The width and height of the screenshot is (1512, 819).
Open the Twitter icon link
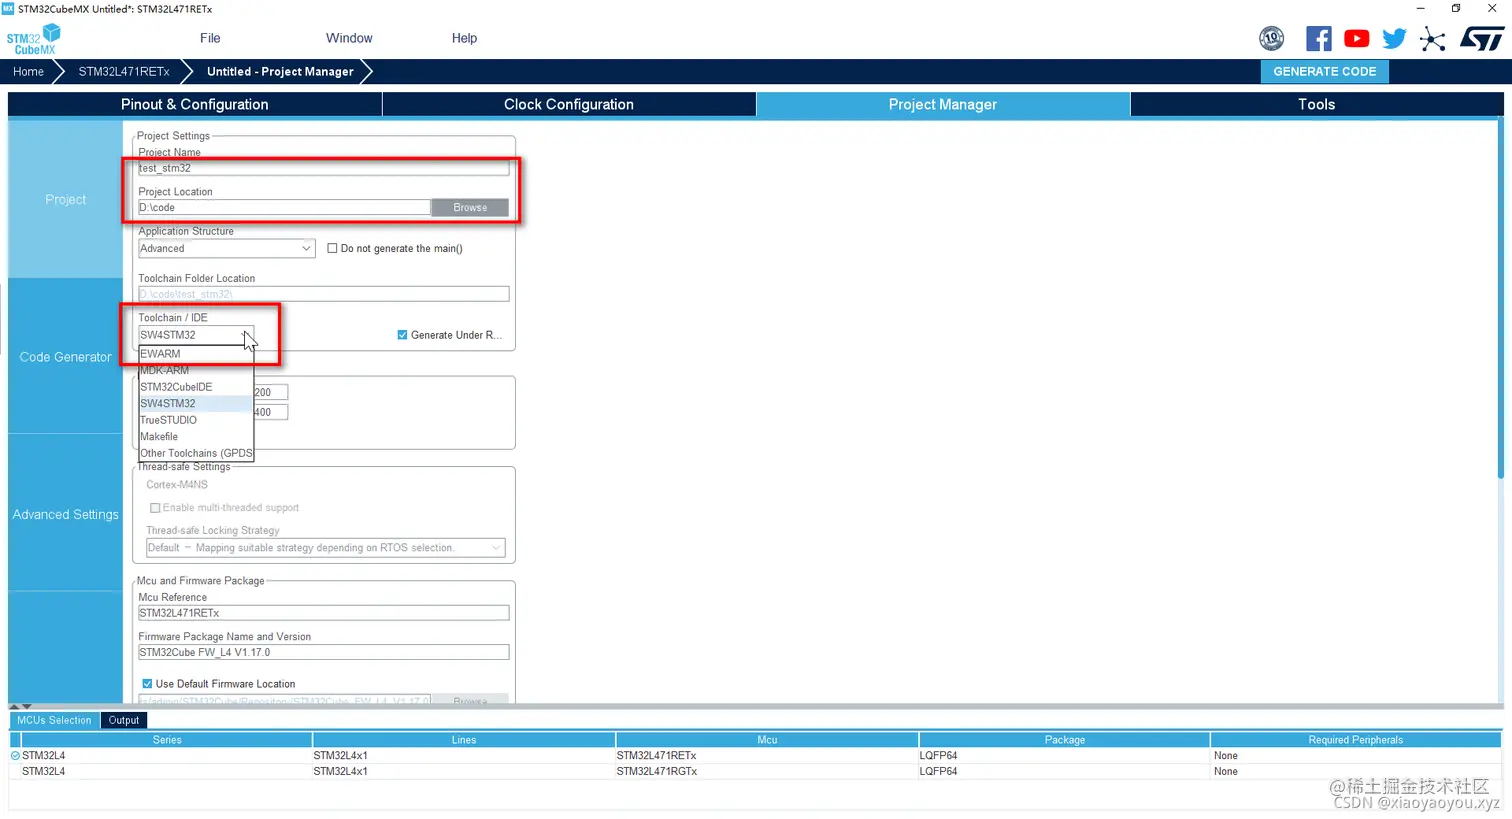1394,39
